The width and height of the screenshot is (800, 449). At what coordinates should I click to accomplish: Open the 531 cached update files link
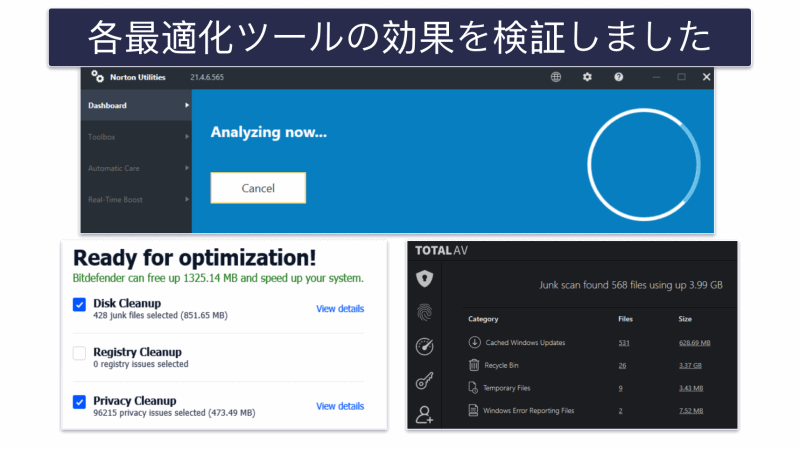tap(623, 343)
